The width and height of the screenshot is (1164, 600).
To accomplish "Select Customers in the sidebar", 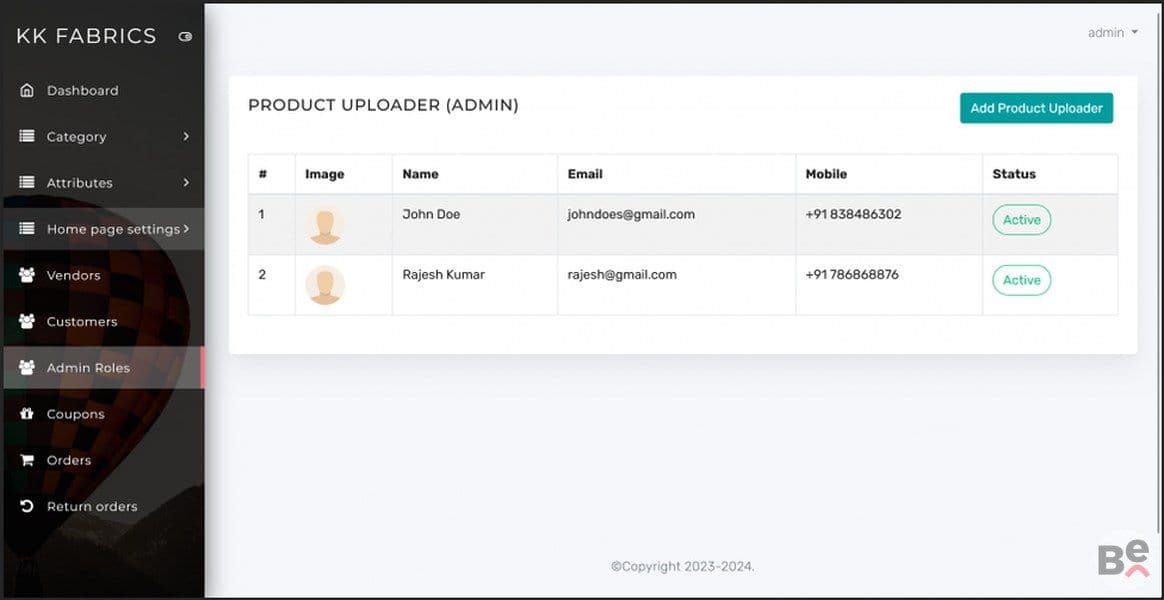I will point(102,322).
